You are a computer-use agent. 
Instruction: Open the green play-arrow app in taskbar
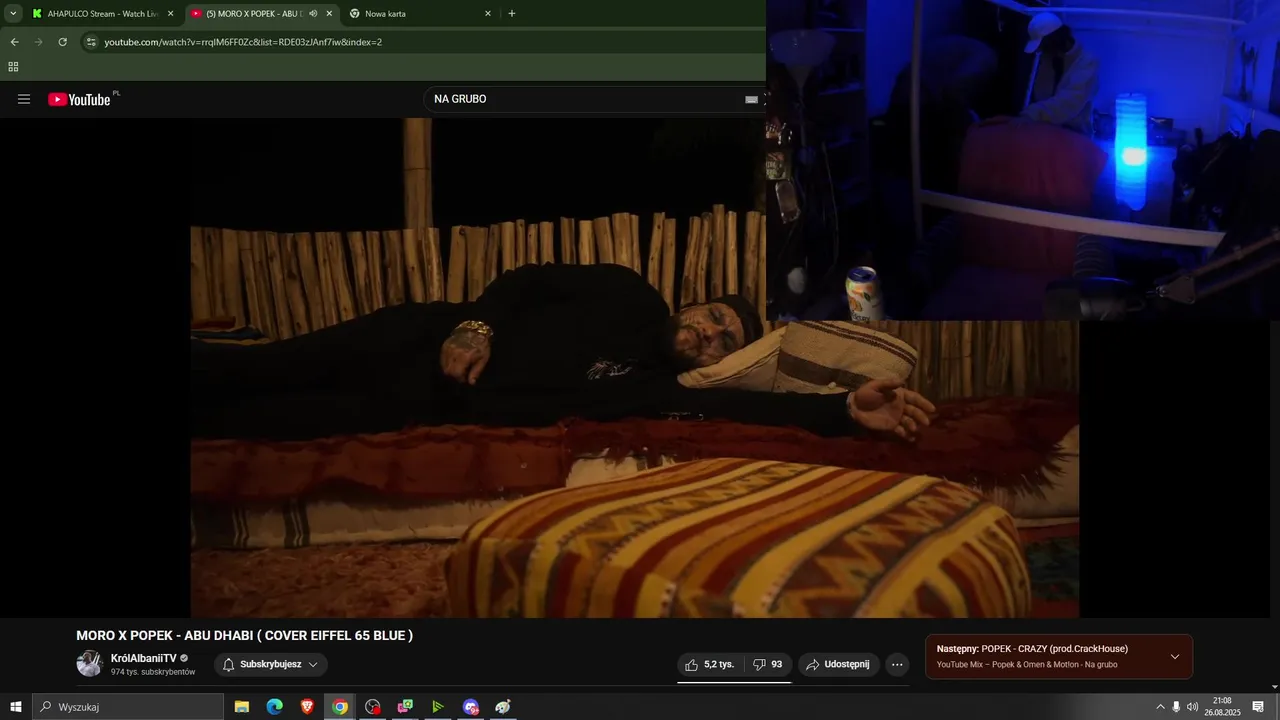tap(438, 707)
